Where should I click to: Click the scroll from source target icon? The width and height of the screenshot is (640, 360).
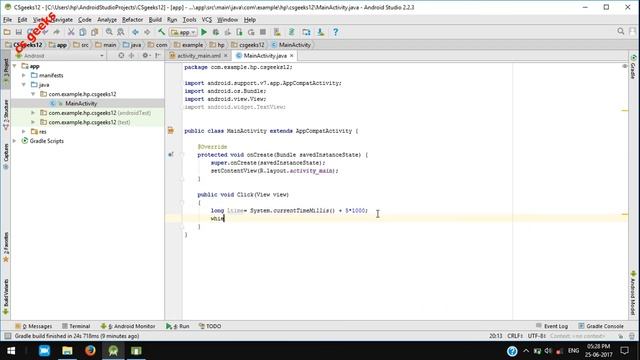point(121,56)
